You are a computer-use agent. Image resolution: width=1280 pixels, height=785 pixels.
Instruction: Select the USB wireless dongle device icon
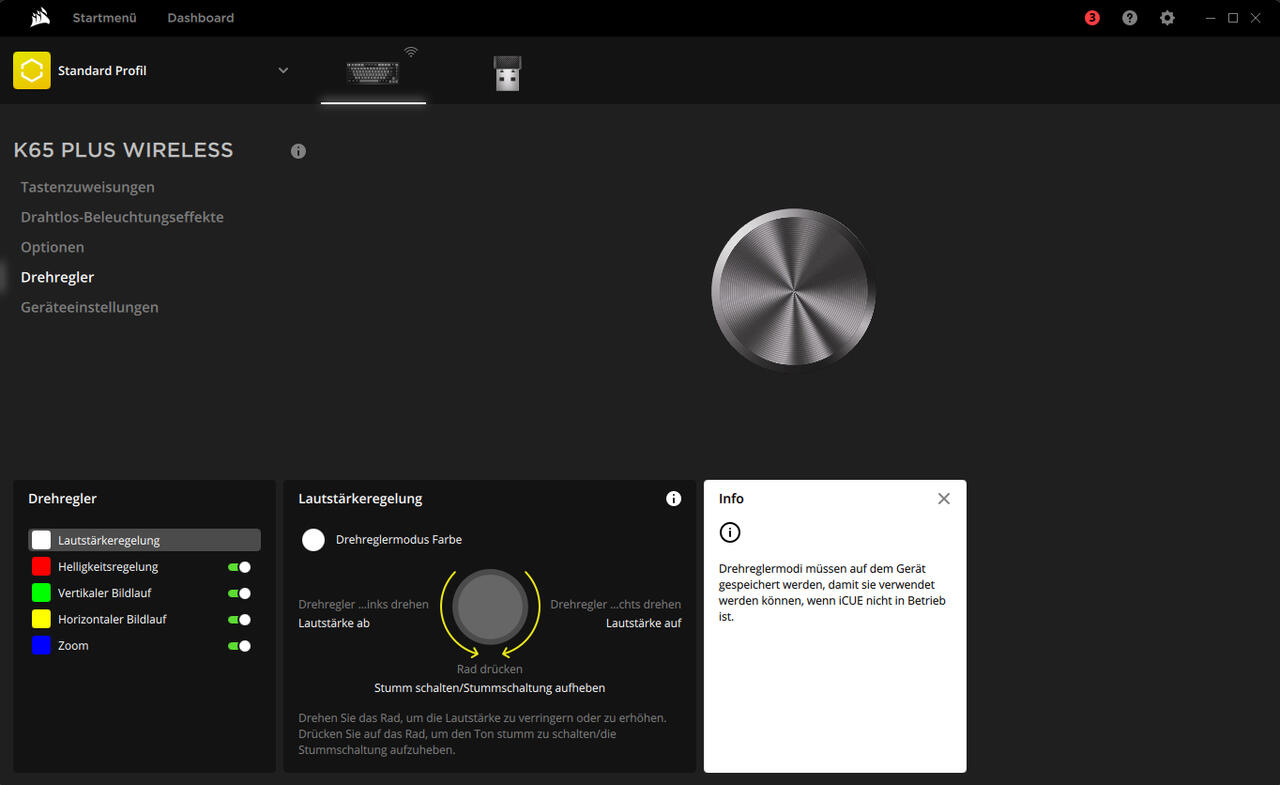click(507, 73)
